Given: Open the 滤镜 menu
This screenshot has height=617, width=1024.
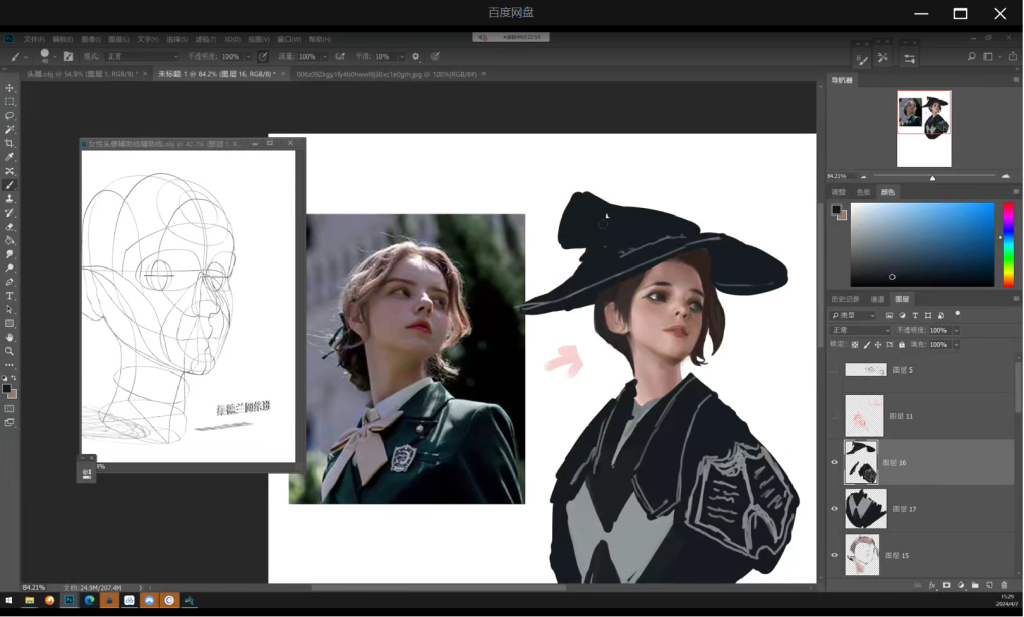Looking at the screenshot, I should point(205,39).
